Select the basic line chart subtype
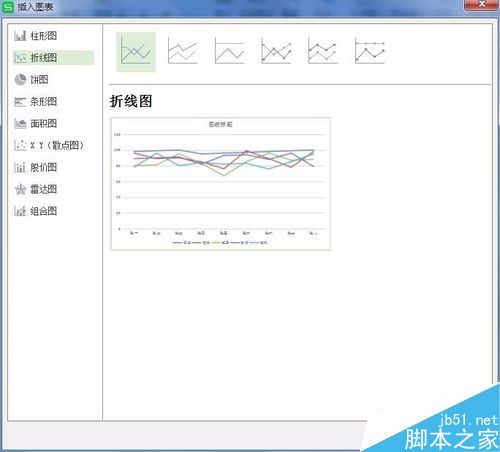Screen dimensions: 500x452 coord(136,52)
